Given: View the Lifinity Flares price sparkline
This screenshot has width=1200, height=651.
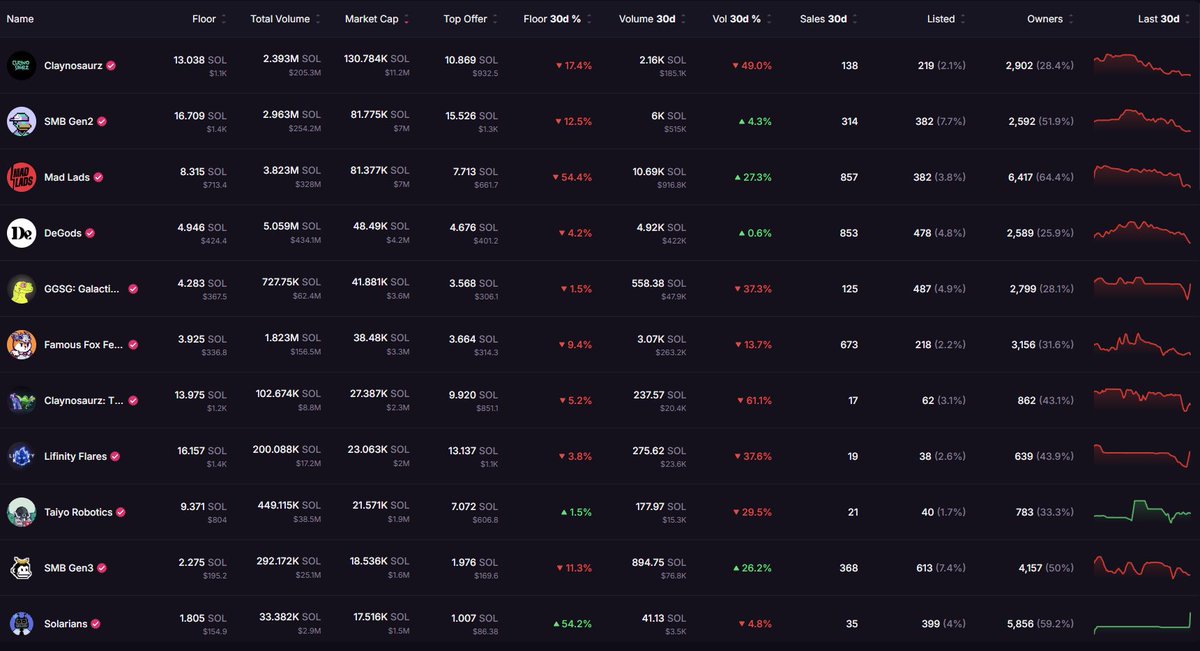Looking at the screenshot, I should tap(1142, 455).
